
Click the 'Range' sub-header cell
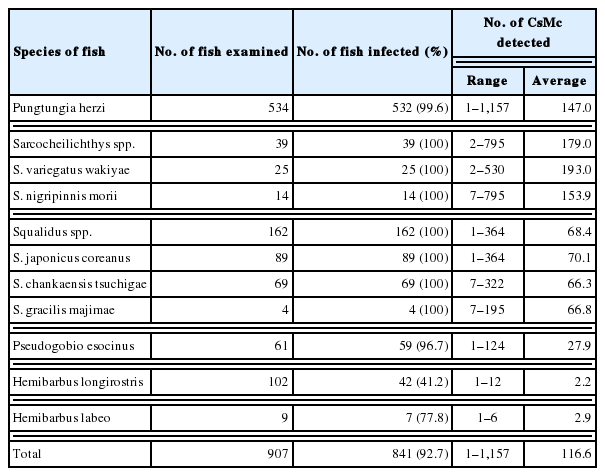pos(487,81)
